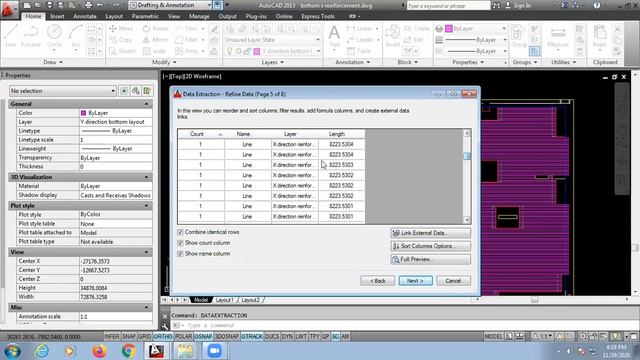Click Cancel in Data Extraction dialog

453,281
